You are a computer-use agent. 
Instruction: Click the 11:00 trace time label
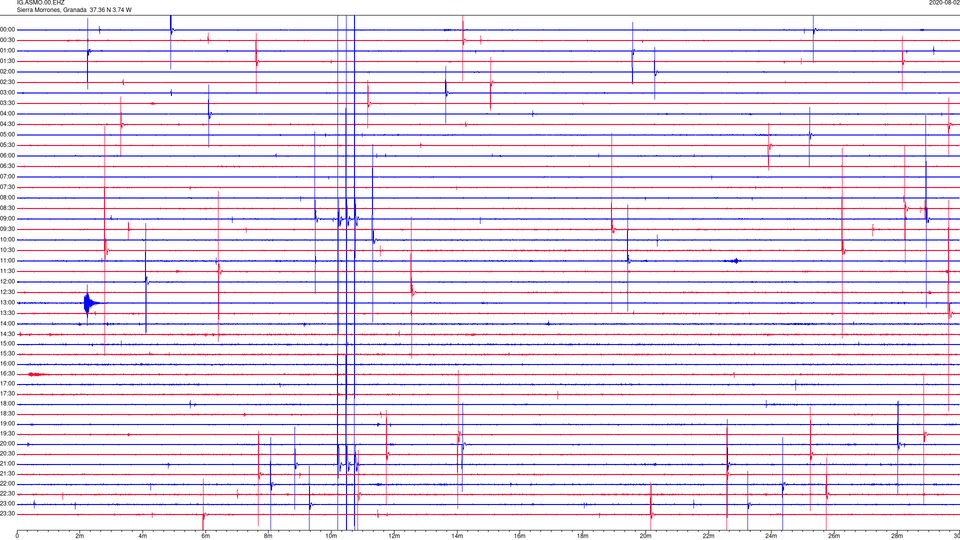[x=8, y=261]
